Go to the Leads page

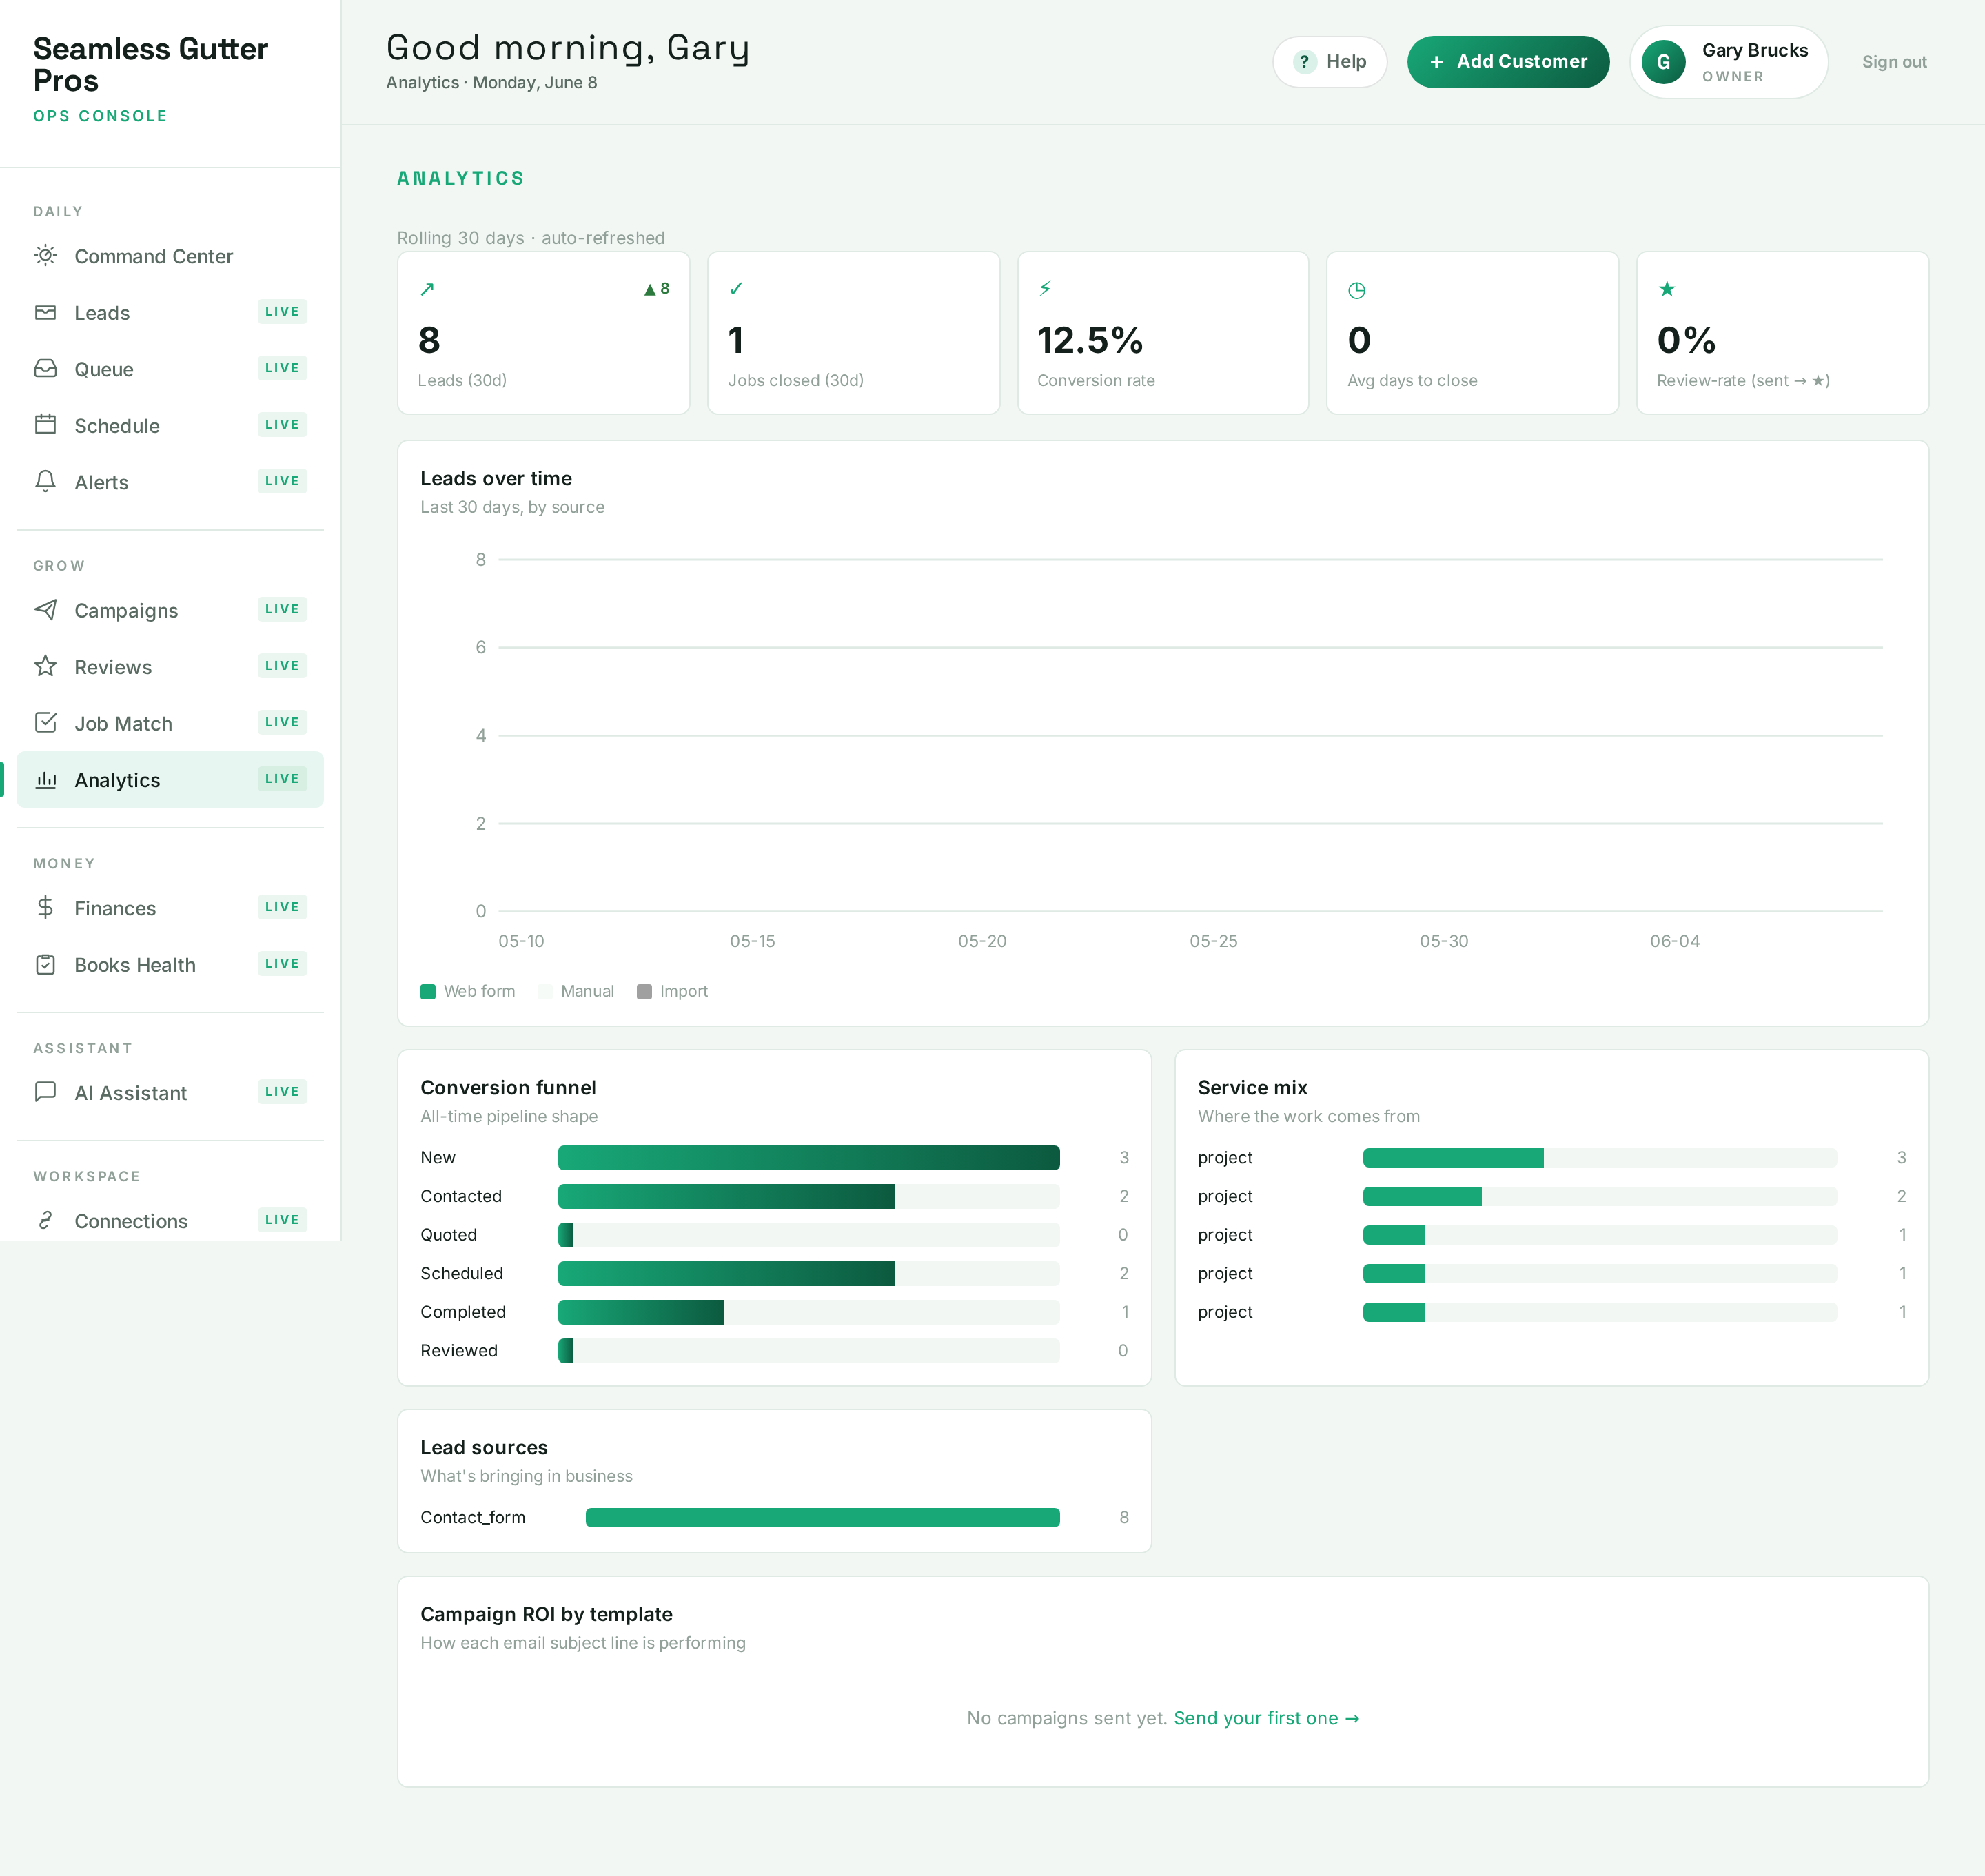coord(170,312)
